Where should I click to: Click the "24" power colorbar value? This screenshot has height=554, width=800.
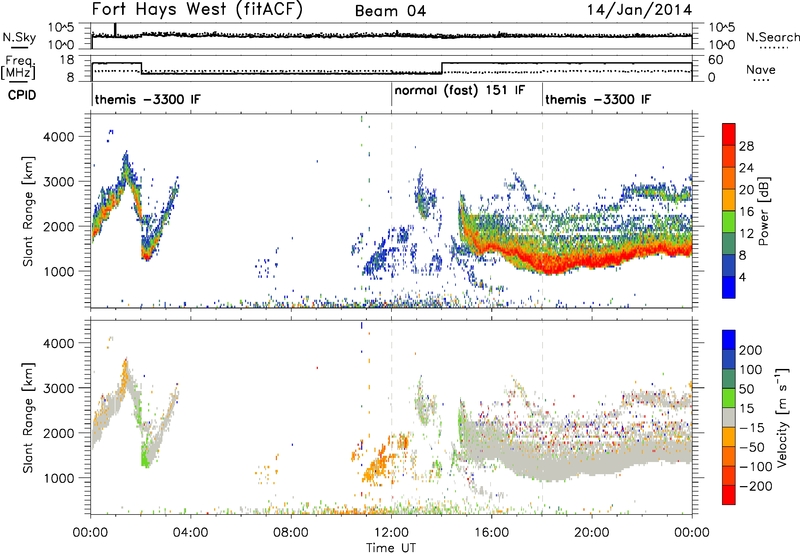pos(746,168)
